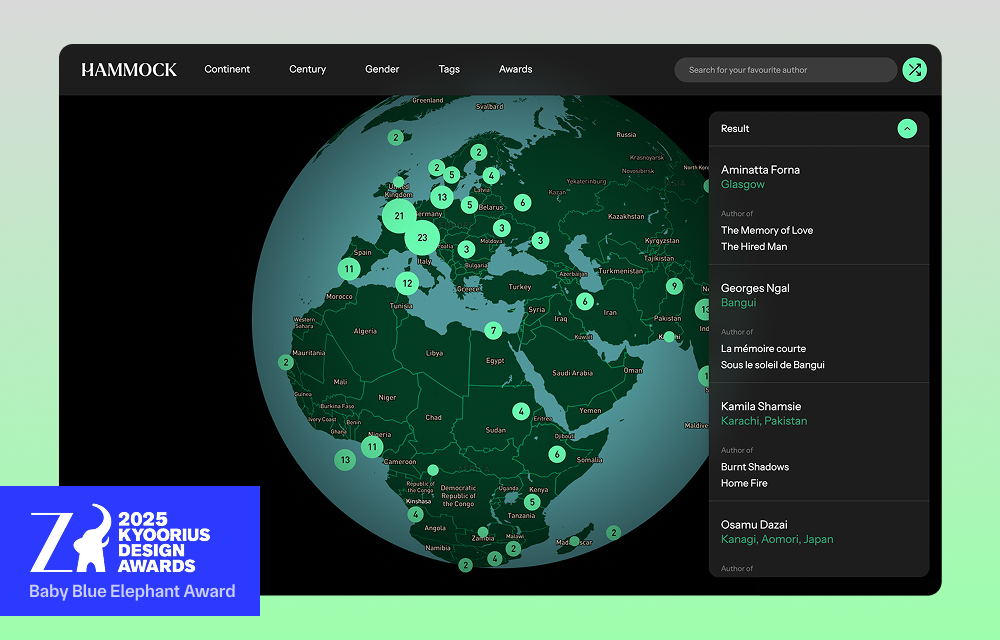
Task: Open the Gender filter menu
Action: tap(382, 70)
